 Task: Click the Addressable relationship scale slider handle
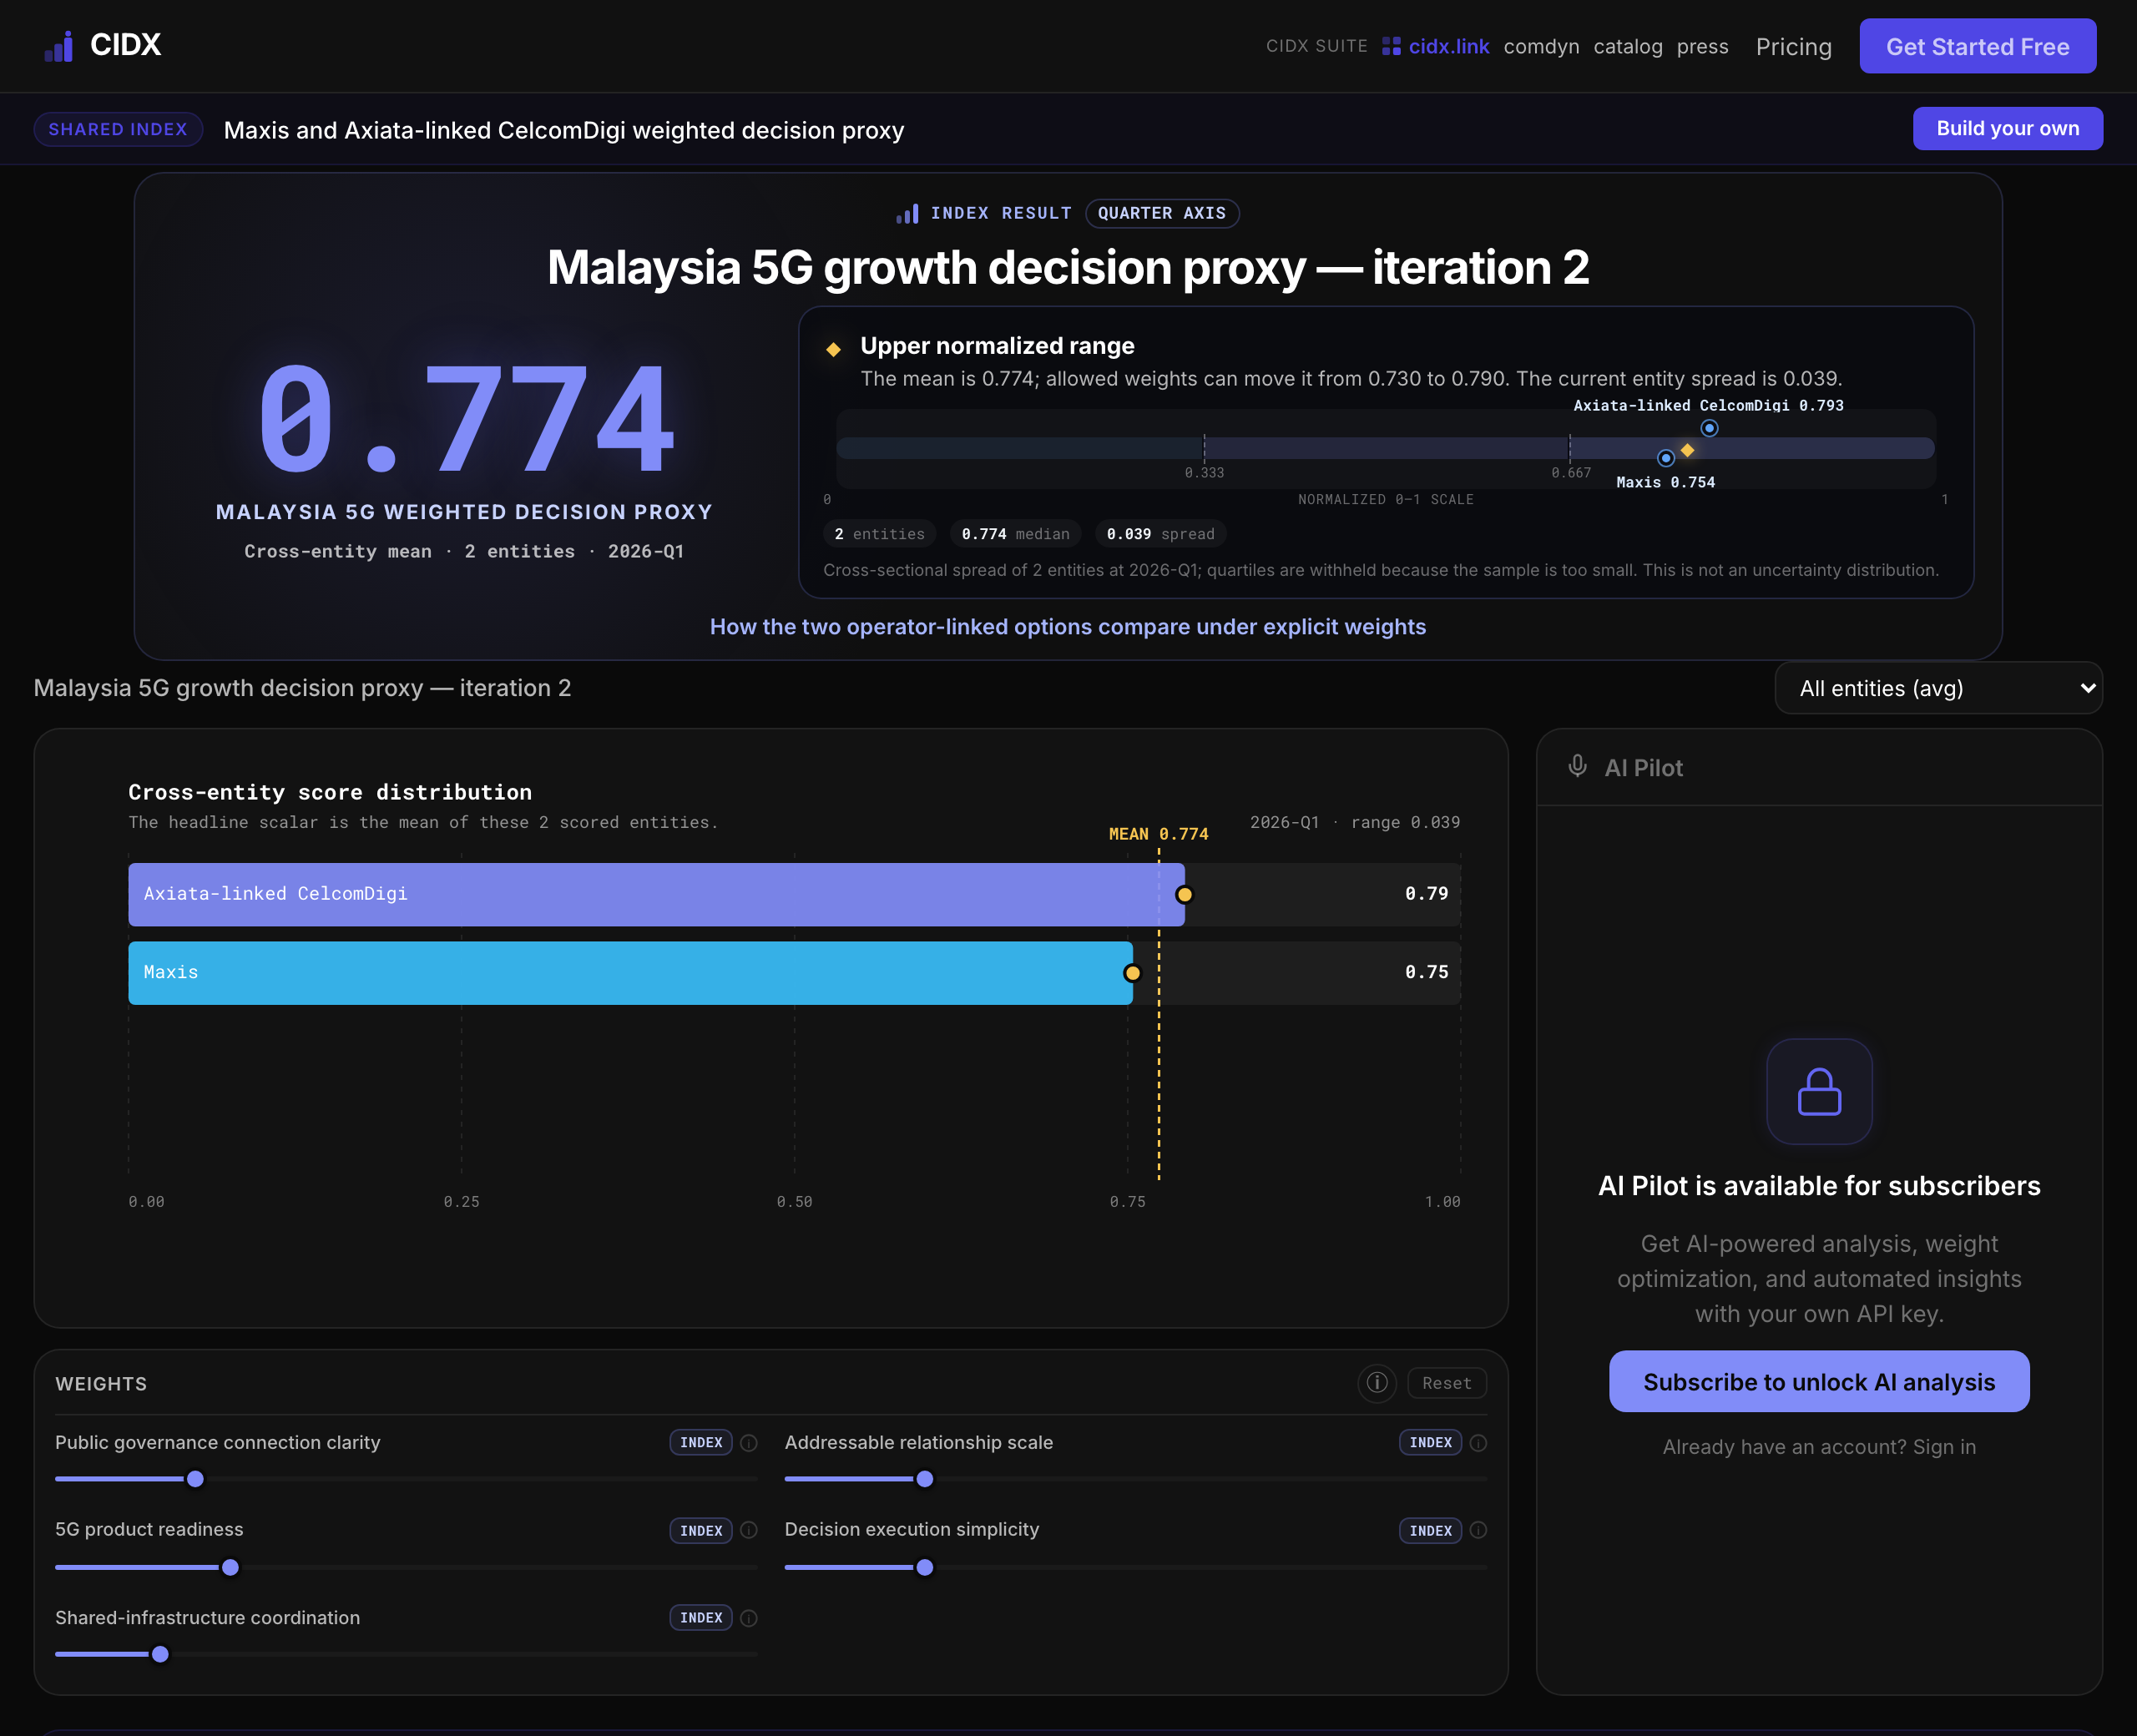coord(924,1479)
